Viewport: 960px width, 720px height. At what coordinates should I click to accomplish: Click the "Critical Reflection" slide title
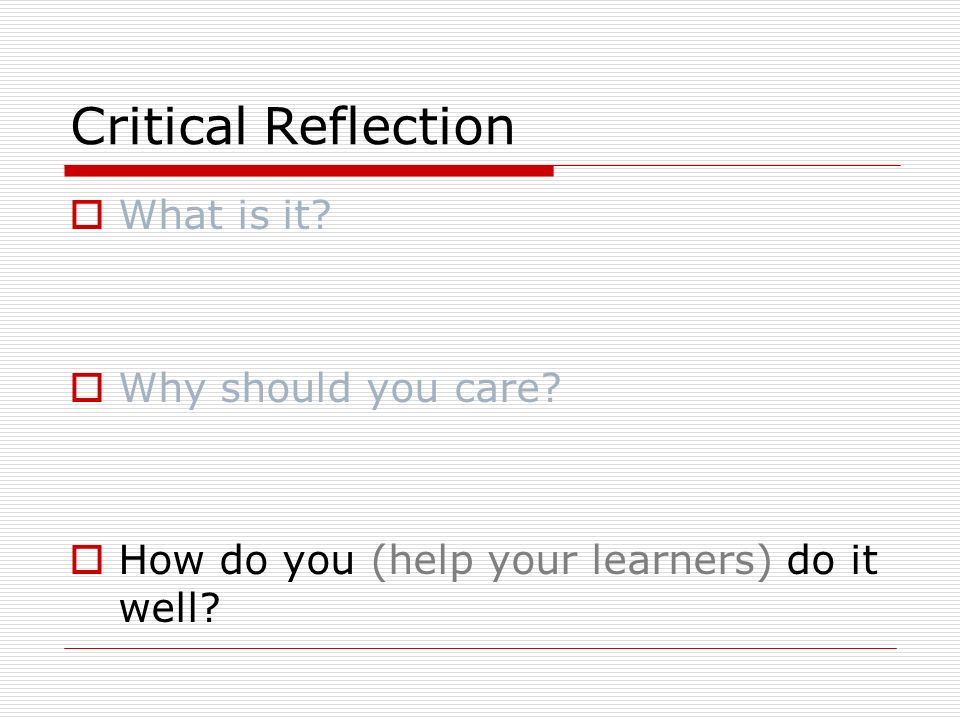(292, 126)
